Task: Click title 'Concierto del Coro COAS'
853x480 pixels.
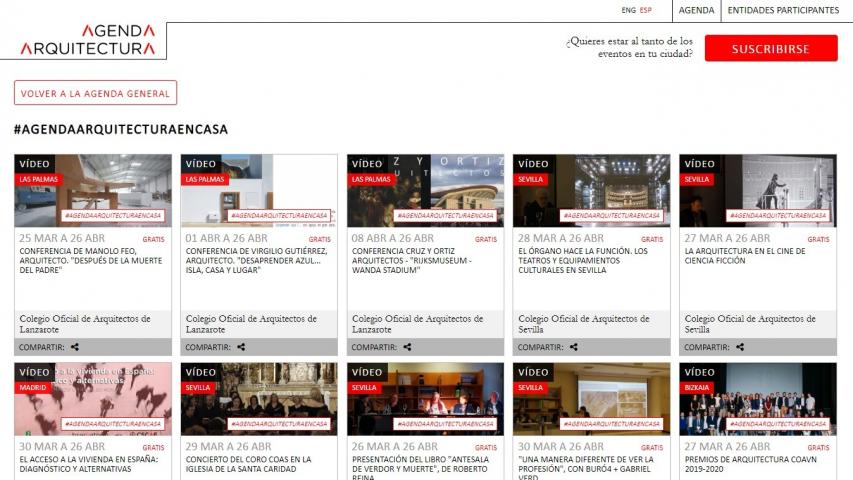Action: [249, 464]
